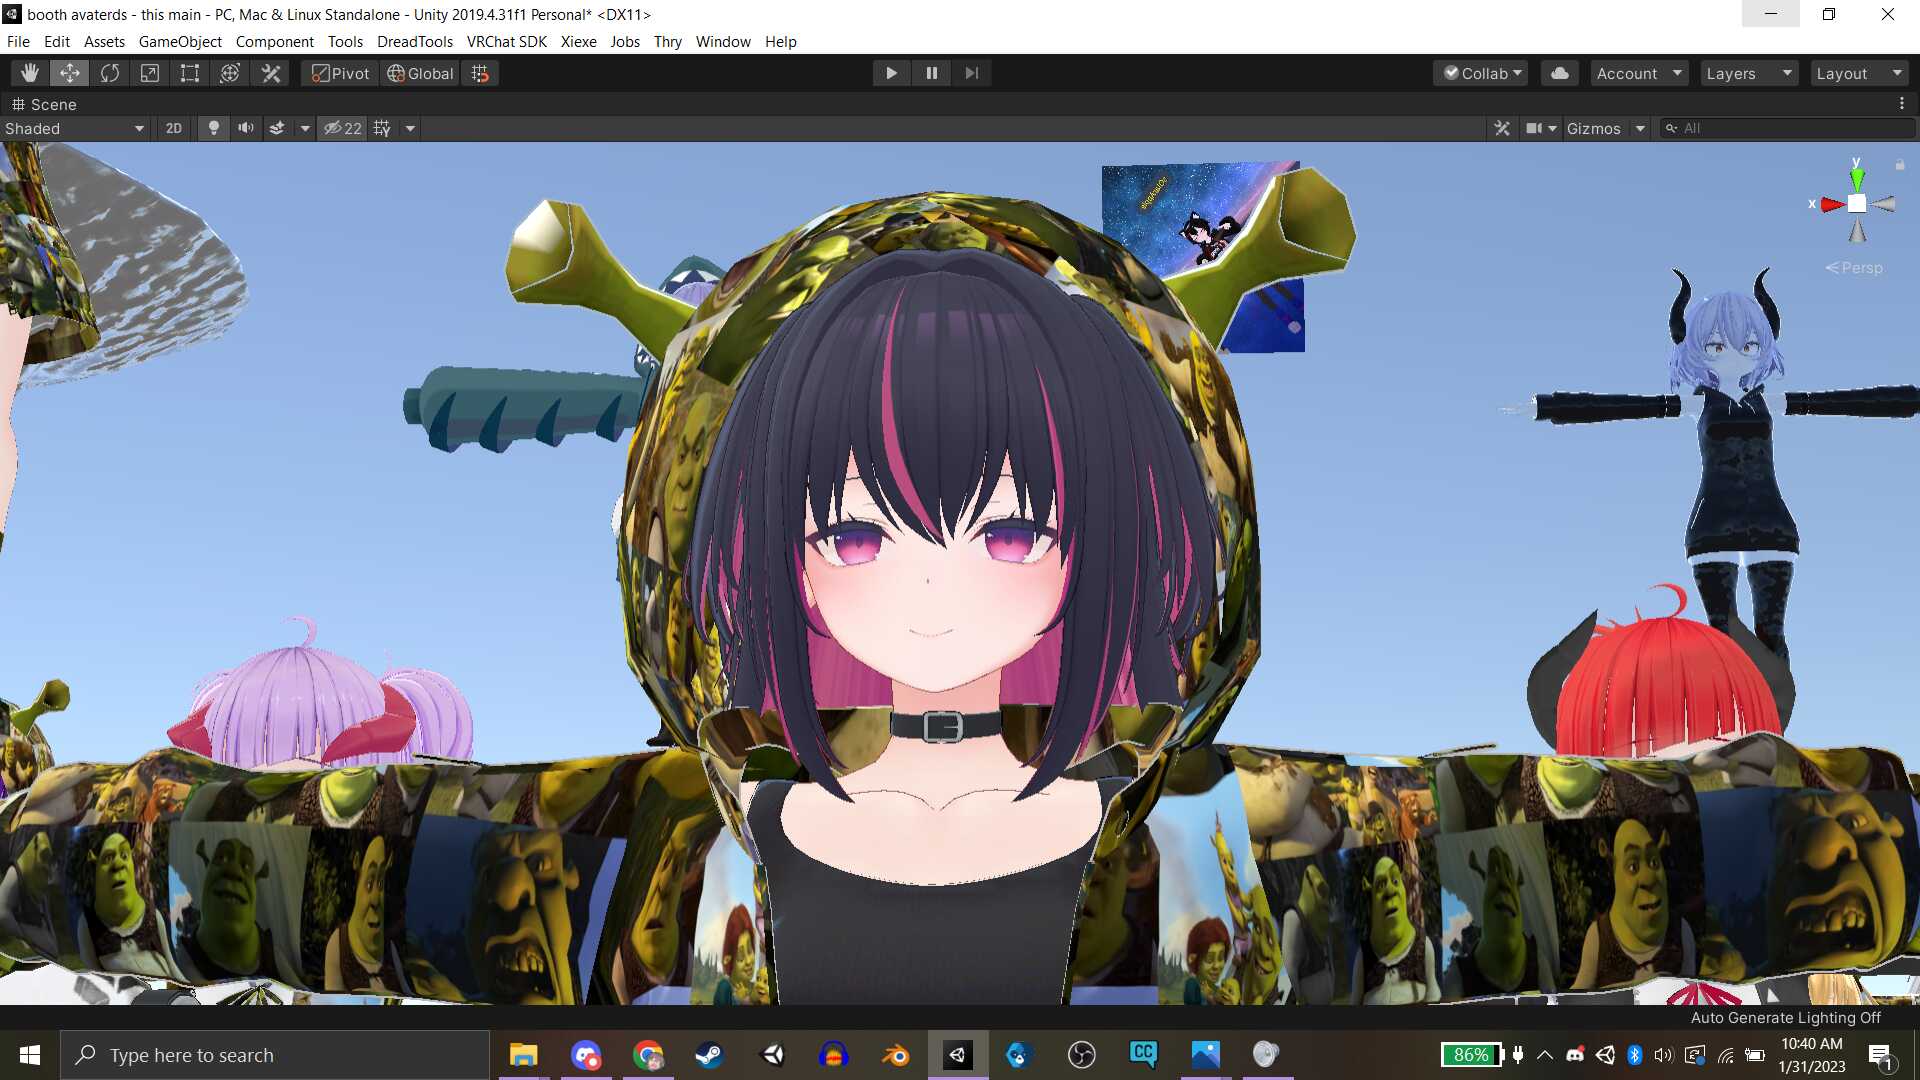Toggle hidden objects visibility count 22
The image size is (1920, 1080).
coord(342,128)
